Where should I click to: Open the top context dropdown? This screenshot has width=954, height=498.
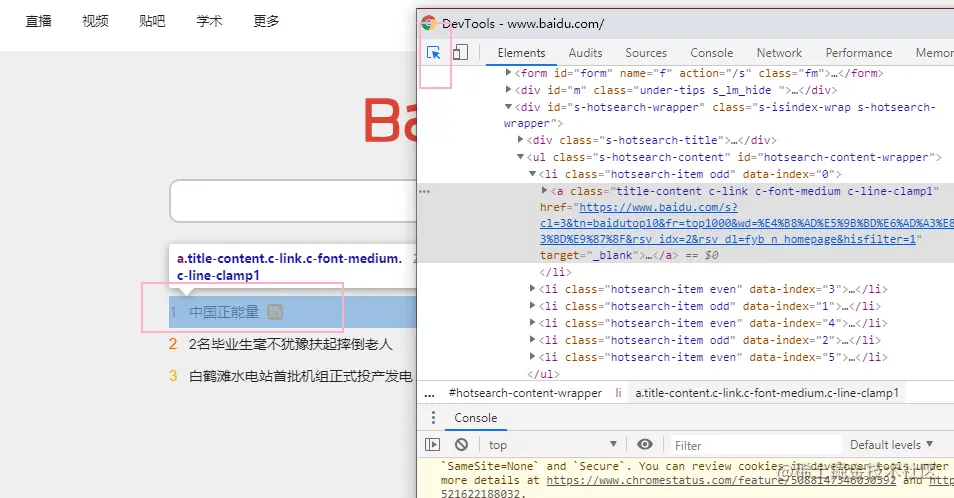point(552,444)
